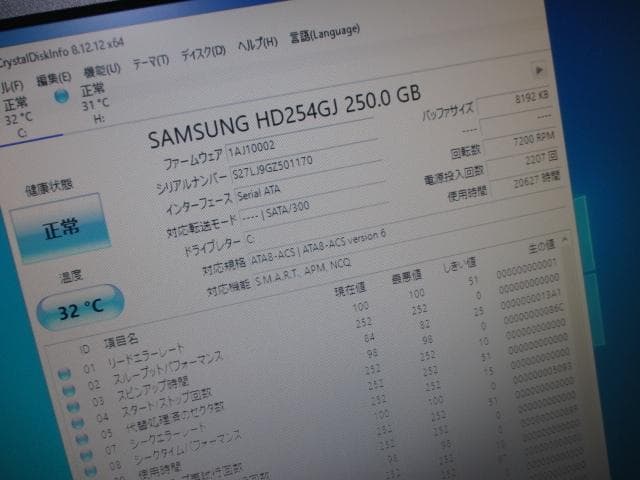Click the 2207 回 power-on count field

pyautogui.click(x=522, y=162)
